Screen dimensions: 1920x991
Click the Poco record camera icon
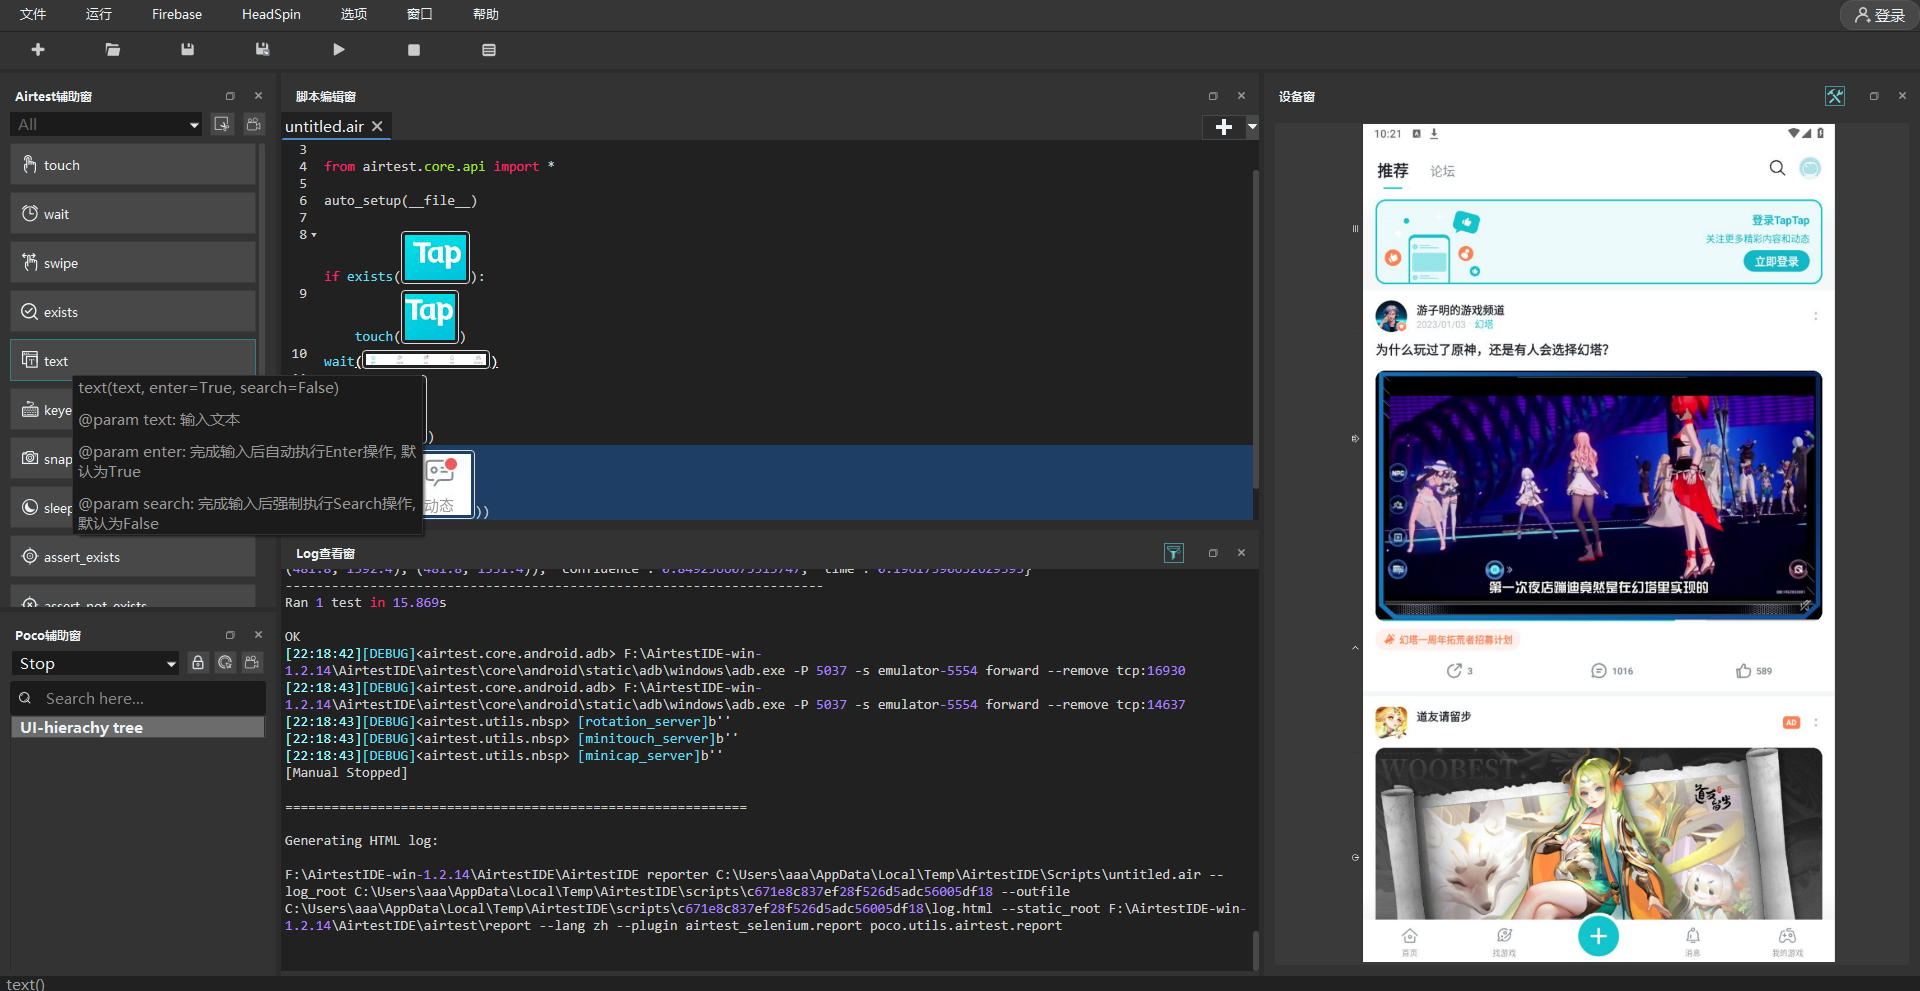tap(252, 663)
